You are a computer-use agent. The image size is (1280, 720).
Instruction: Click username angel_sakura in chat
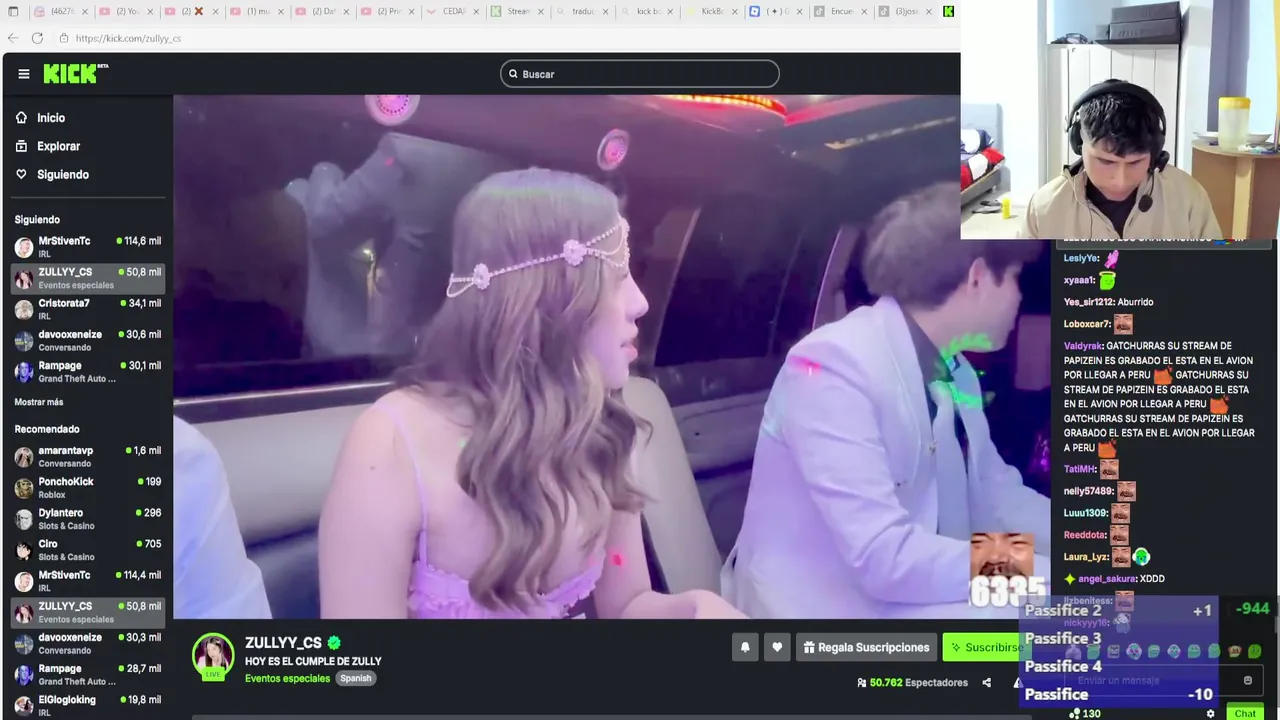(x=1107, y=579)
